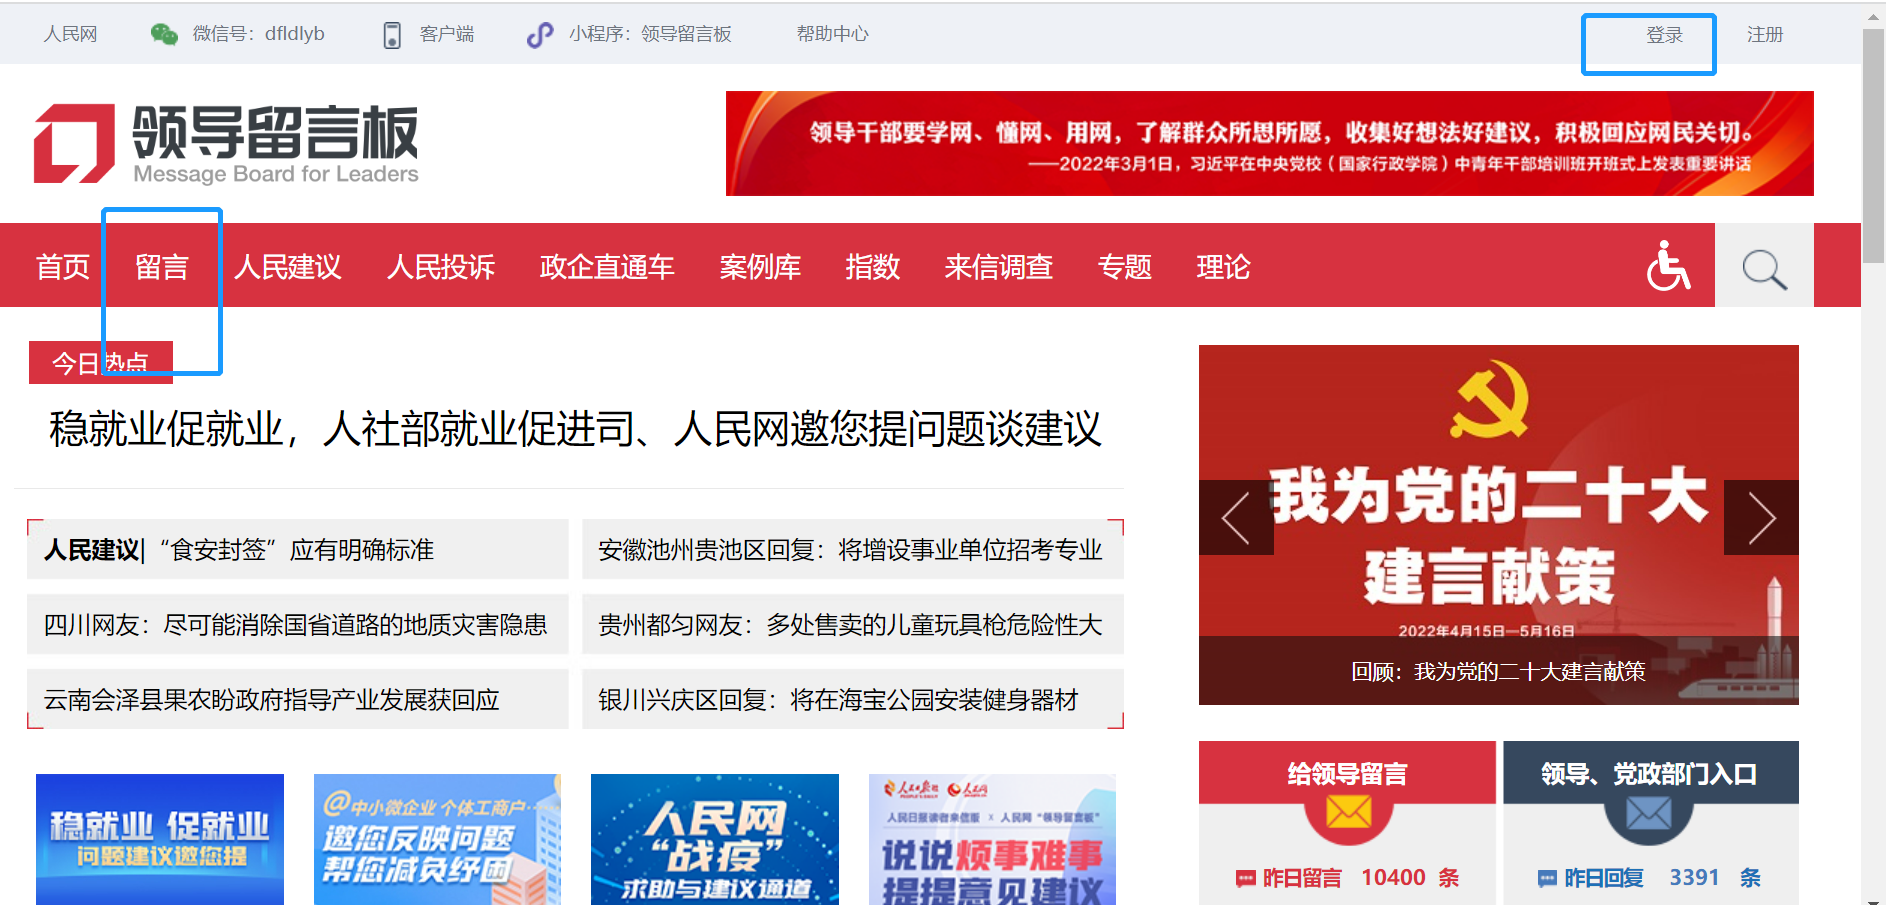Go to the 专题 nav tab
The height and width of the screenshot is (905, 1886).
(1125, 266)
